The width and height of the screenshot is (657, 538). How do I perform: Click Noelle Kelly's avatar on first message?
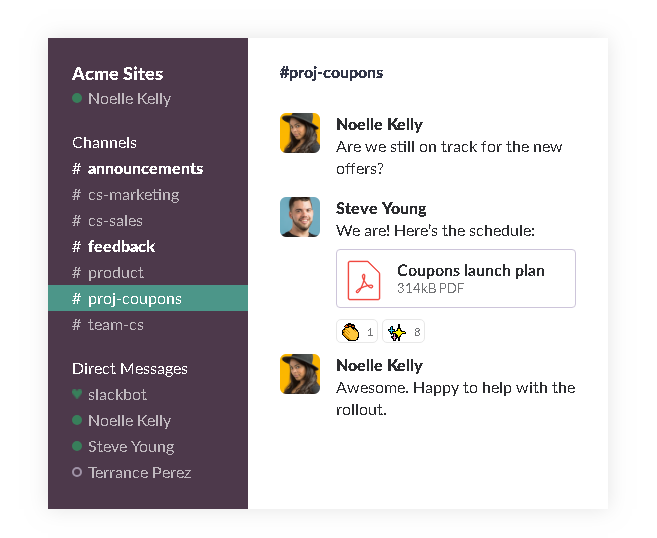[300, 133]
